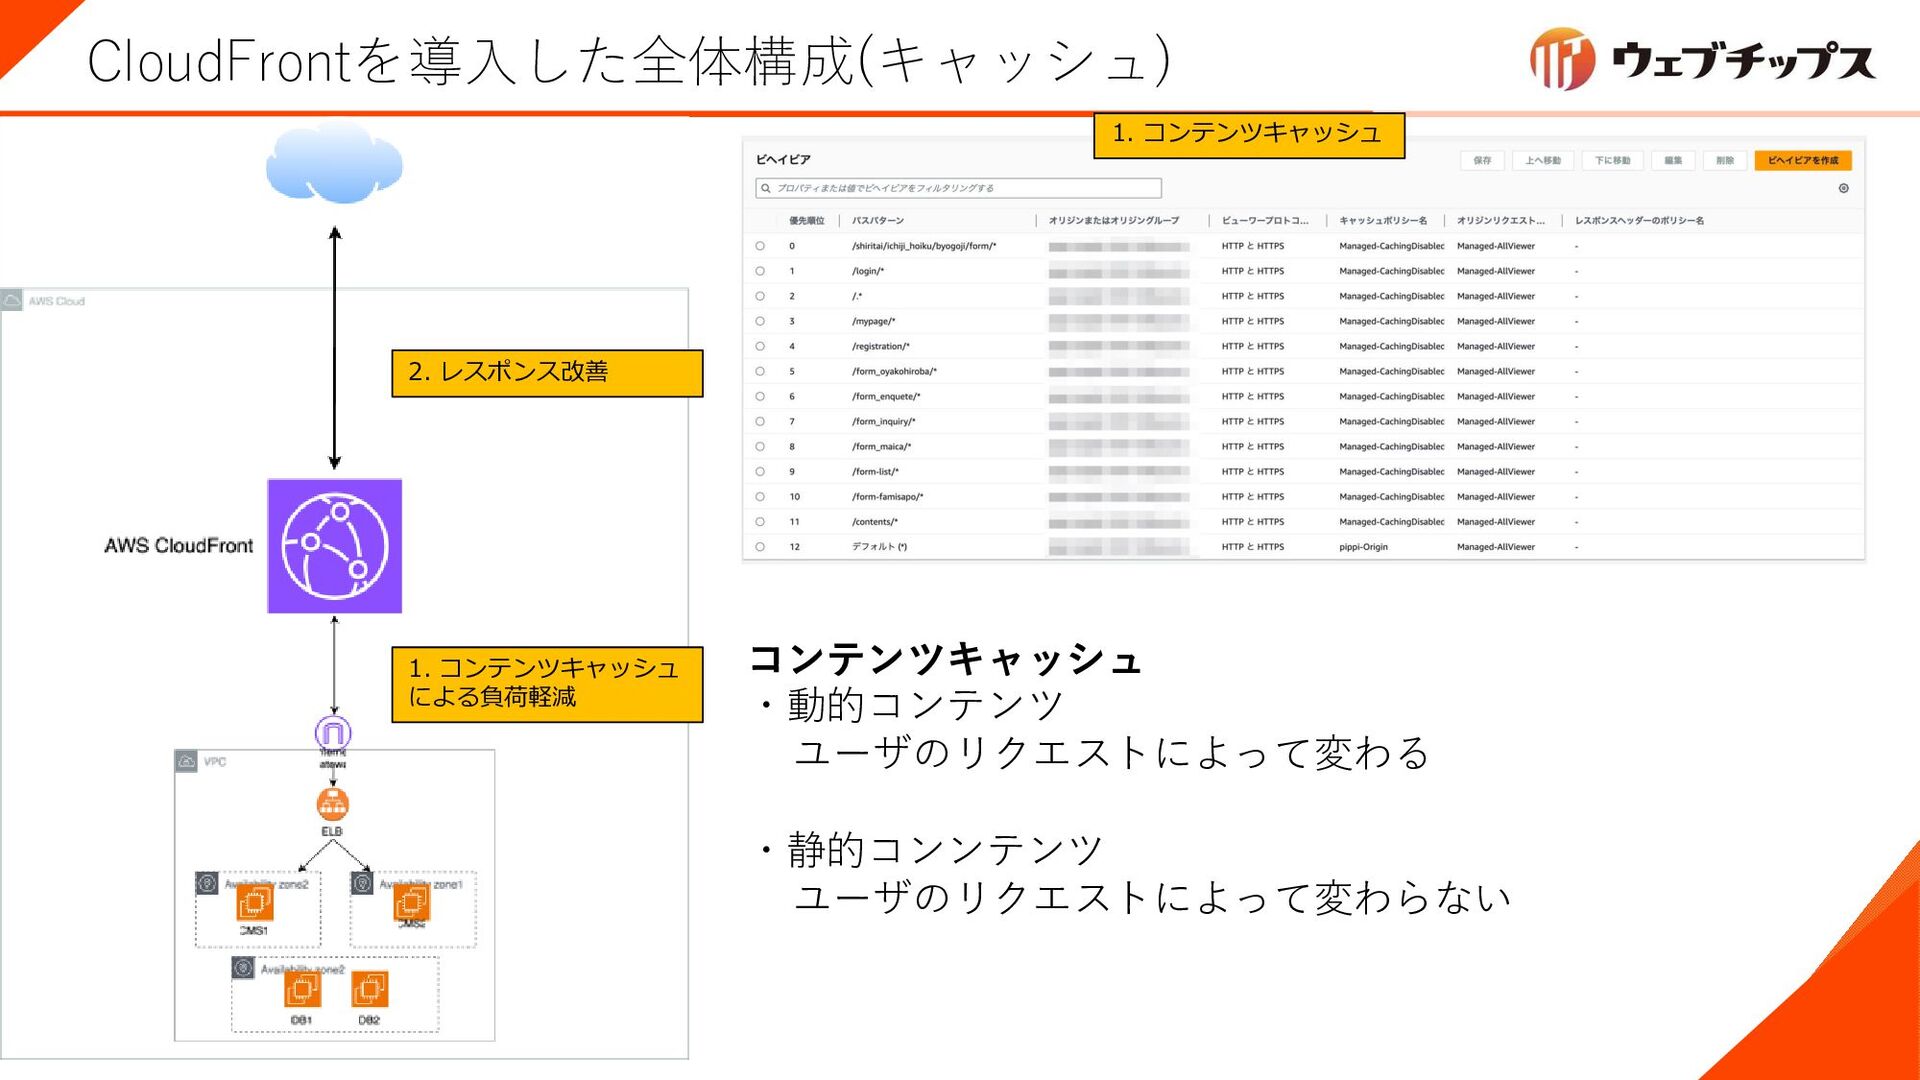
Task: Click the Availability zone2 icon above DB1
Action: pos(243,968)
